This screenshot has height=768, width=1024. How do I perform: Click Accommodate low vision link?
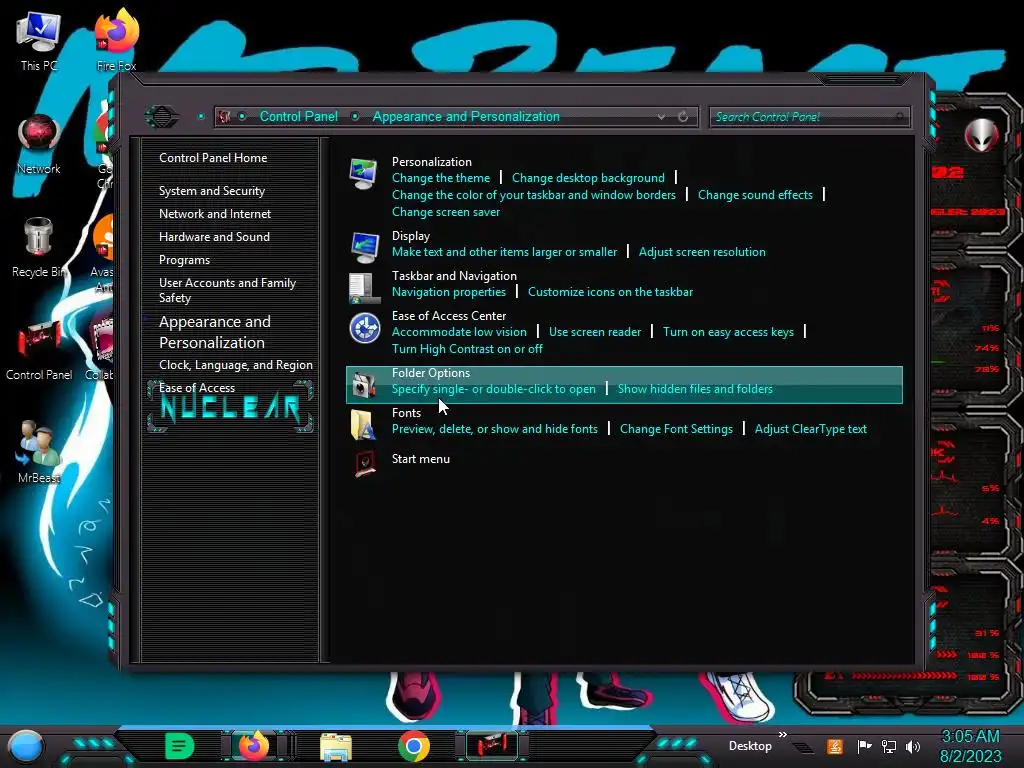[x=459, y=332]
